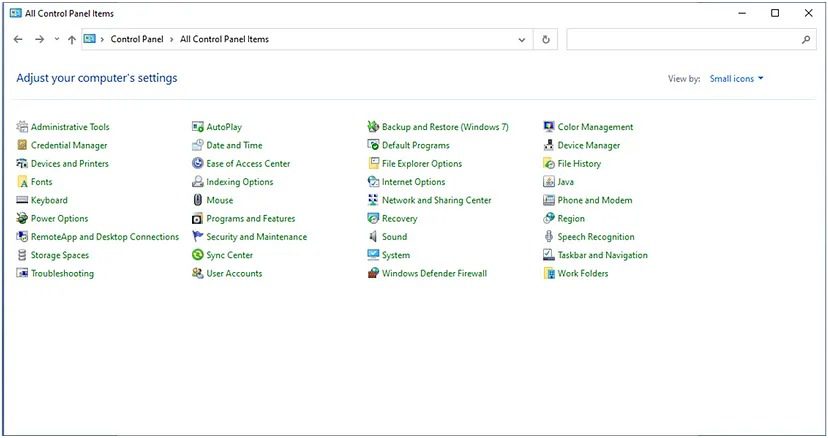
Task: Expand the chevron after Control Panel breadcrumb
Action: coord(172,39)
